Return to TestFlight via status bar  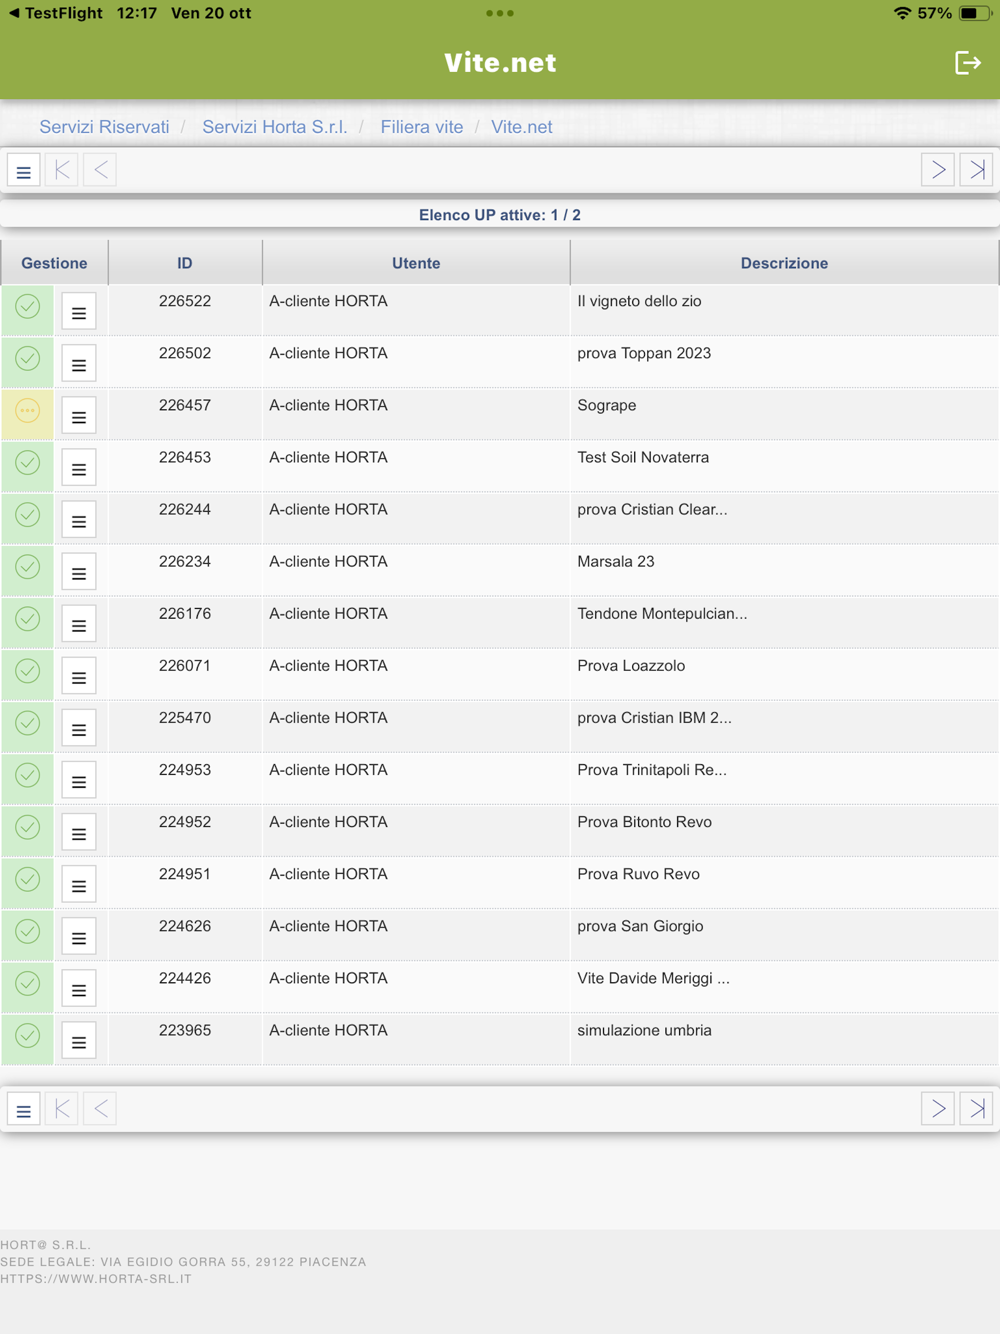(x=56, y=13)
